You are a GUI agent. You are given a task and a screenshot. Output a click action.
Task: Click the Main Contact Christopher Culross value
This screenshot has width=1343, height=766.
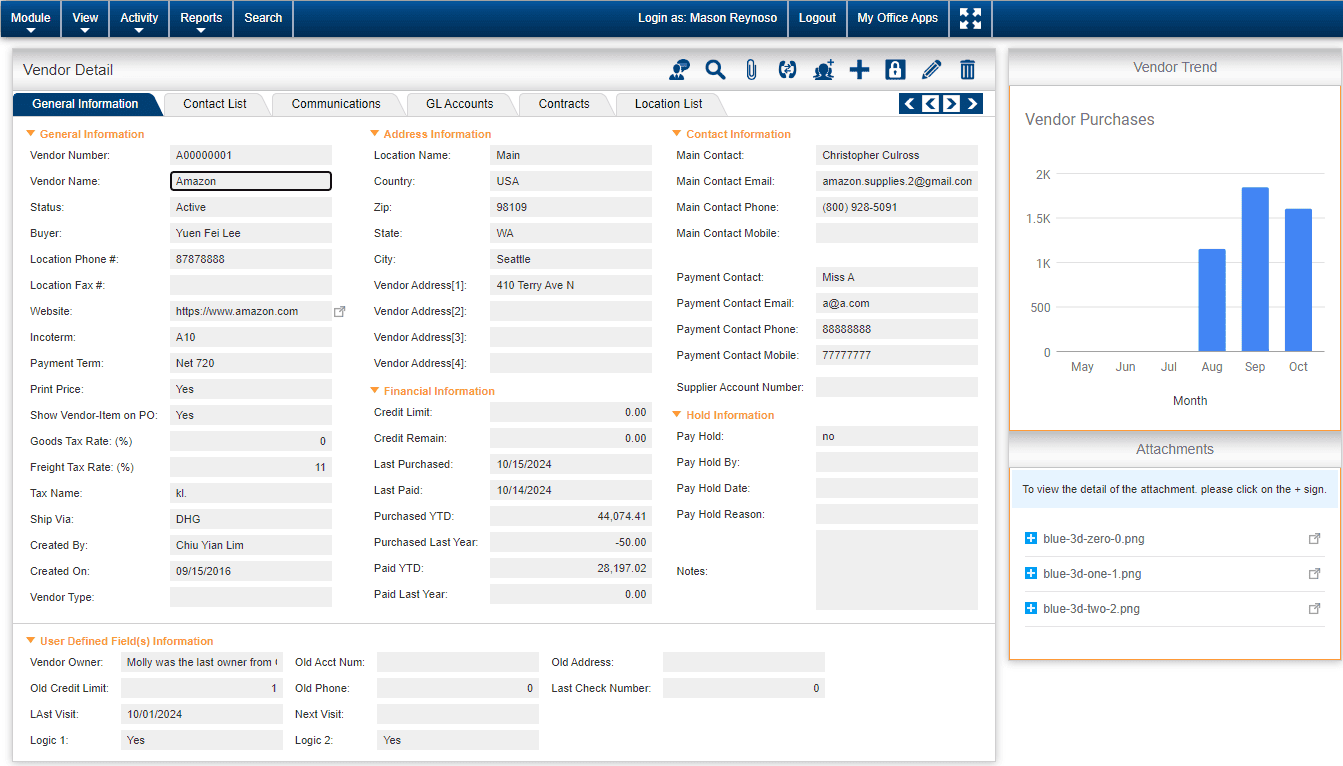click(x=897, y=155)
